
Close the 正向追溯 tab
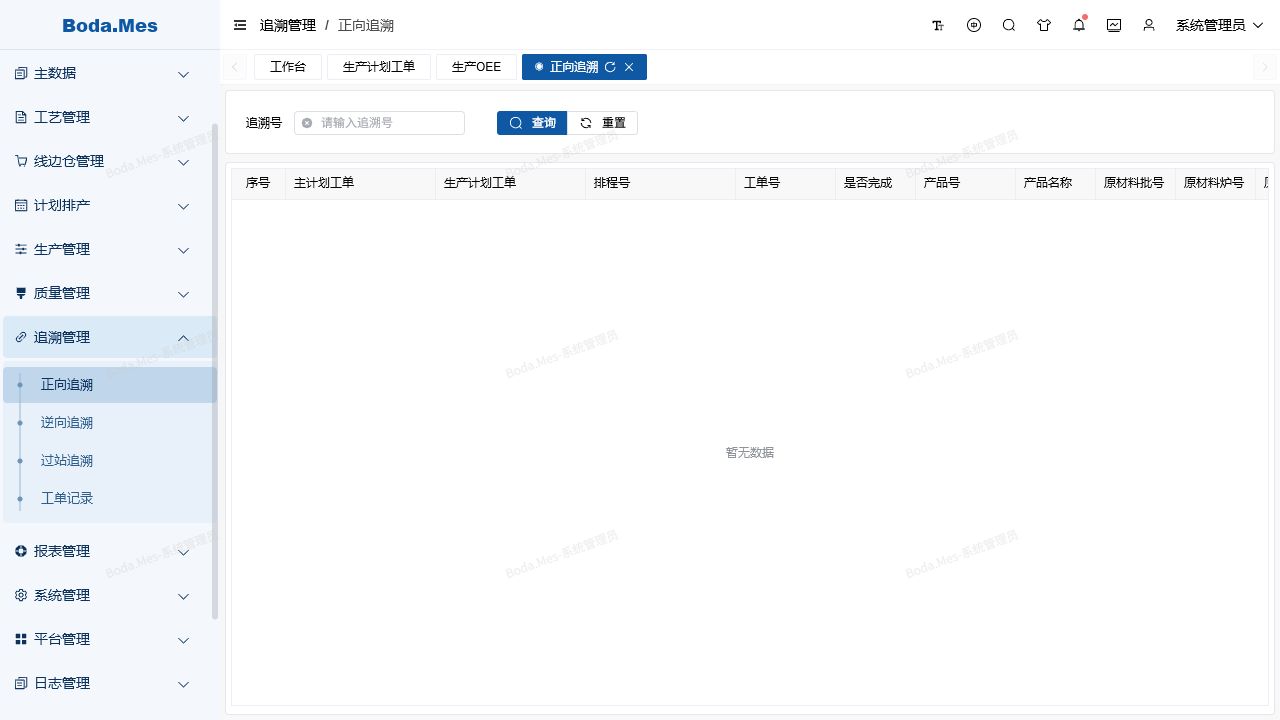coord(629,67)
